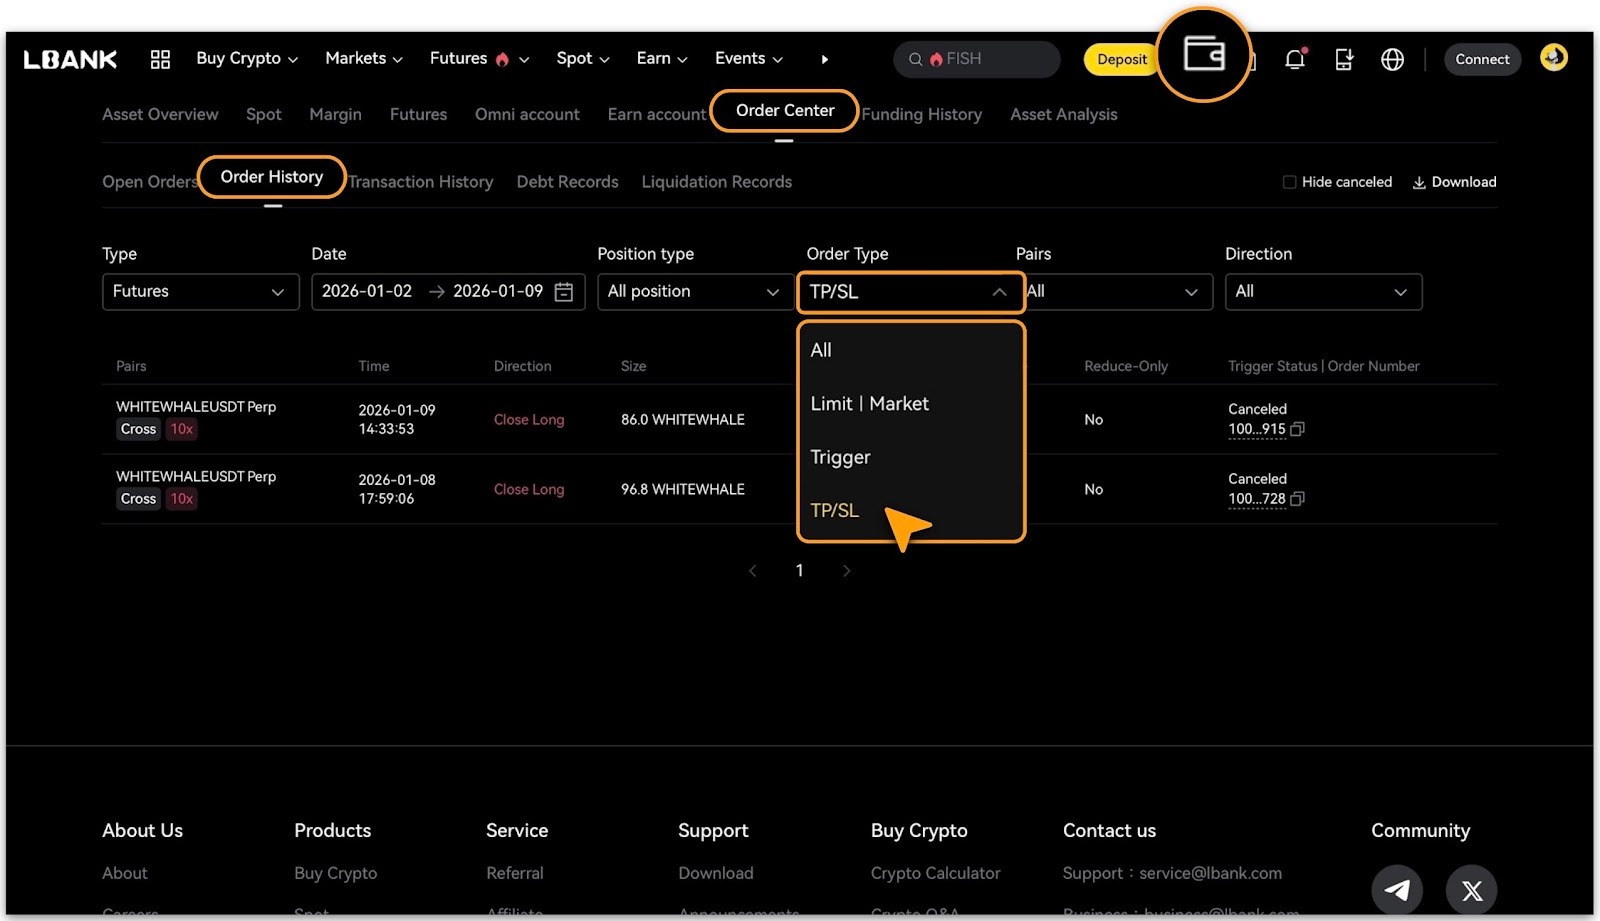Download the order history
Screen dimensions: 1600x921
(x=1454, y=182)
